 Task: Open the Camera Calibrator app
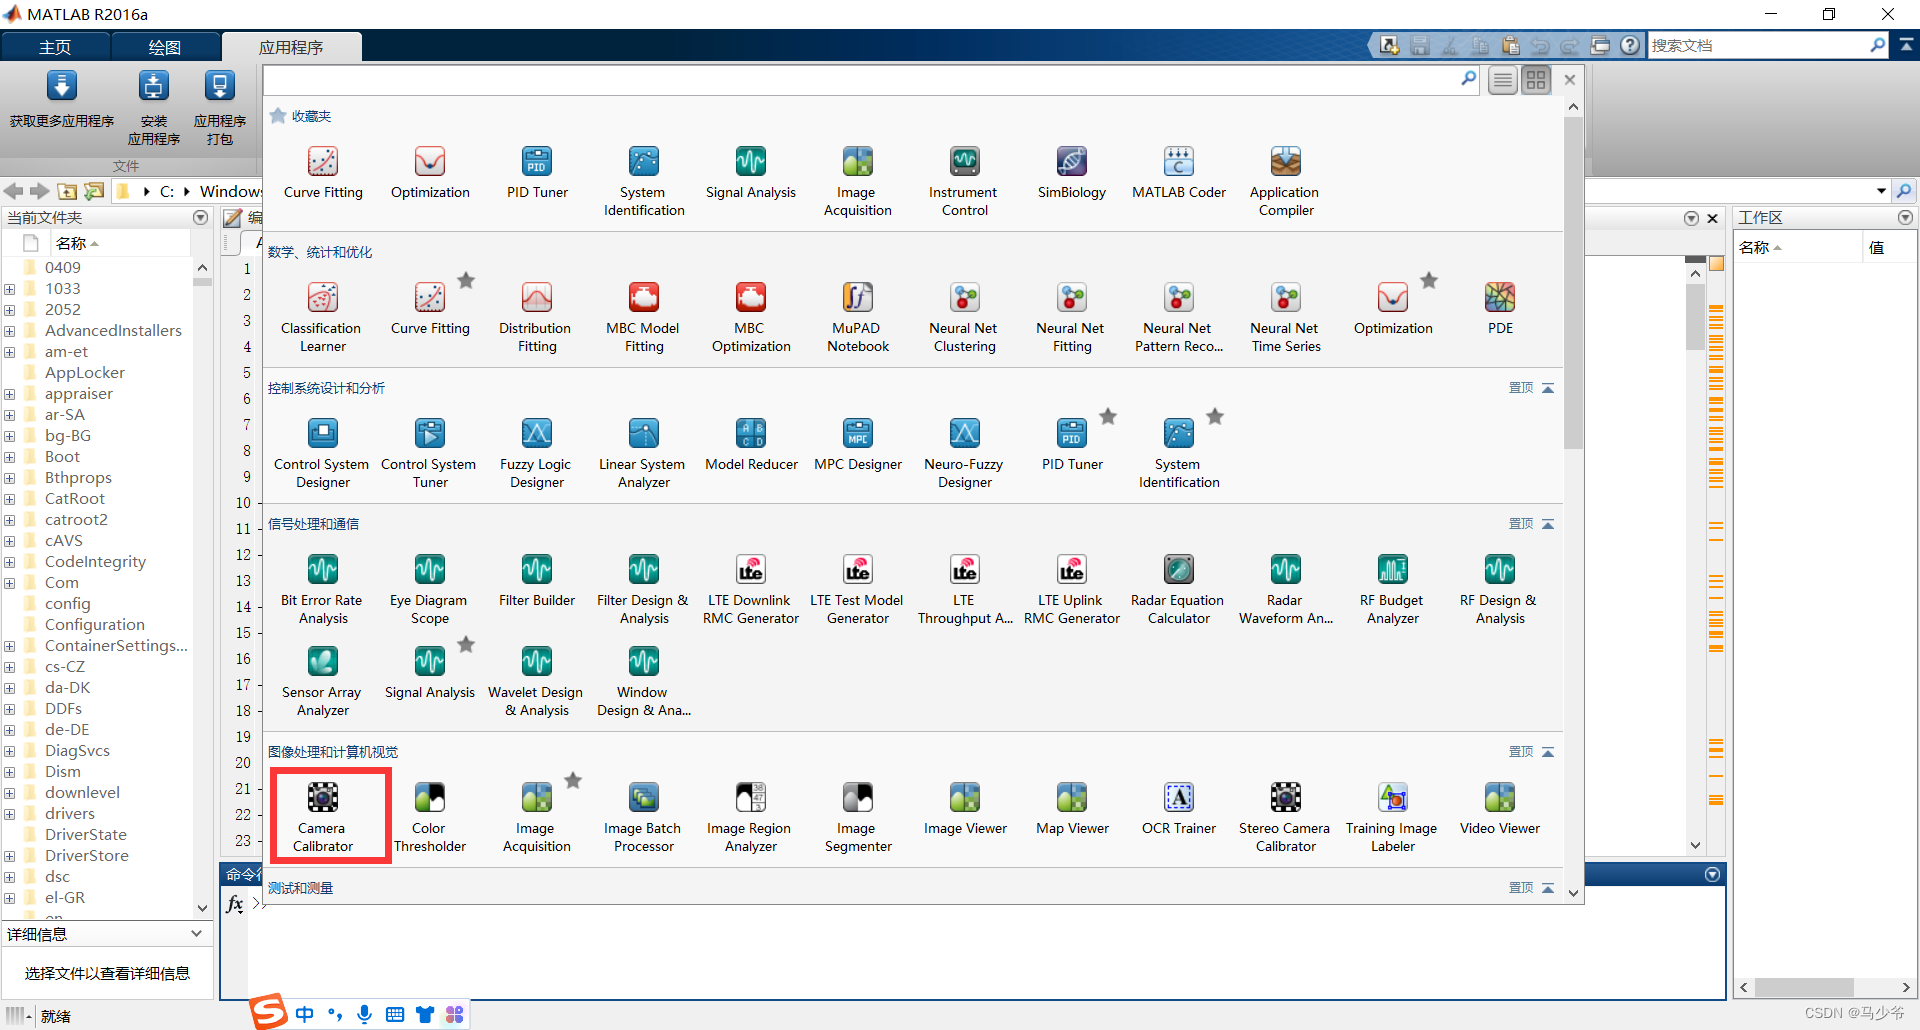click(323, 817)
